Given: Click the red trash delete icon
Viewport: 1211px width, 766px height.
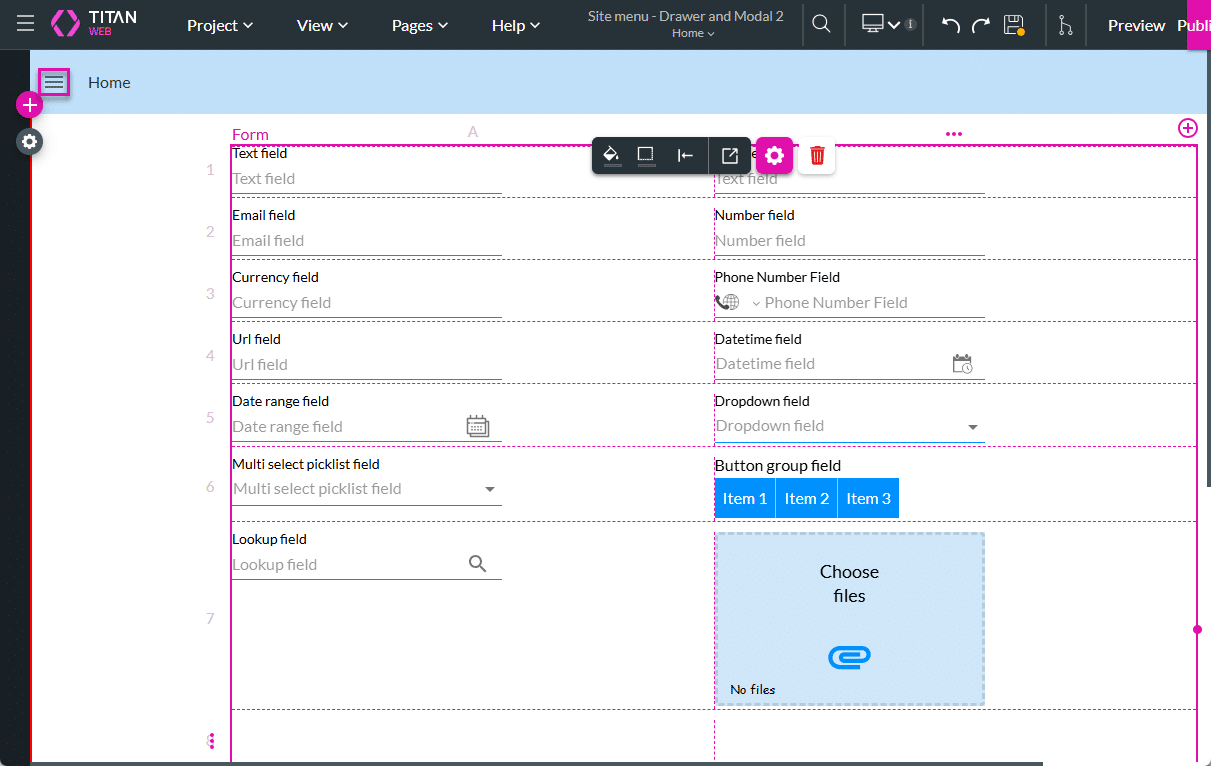Looking at the screenshot, I should click(817, 155).
